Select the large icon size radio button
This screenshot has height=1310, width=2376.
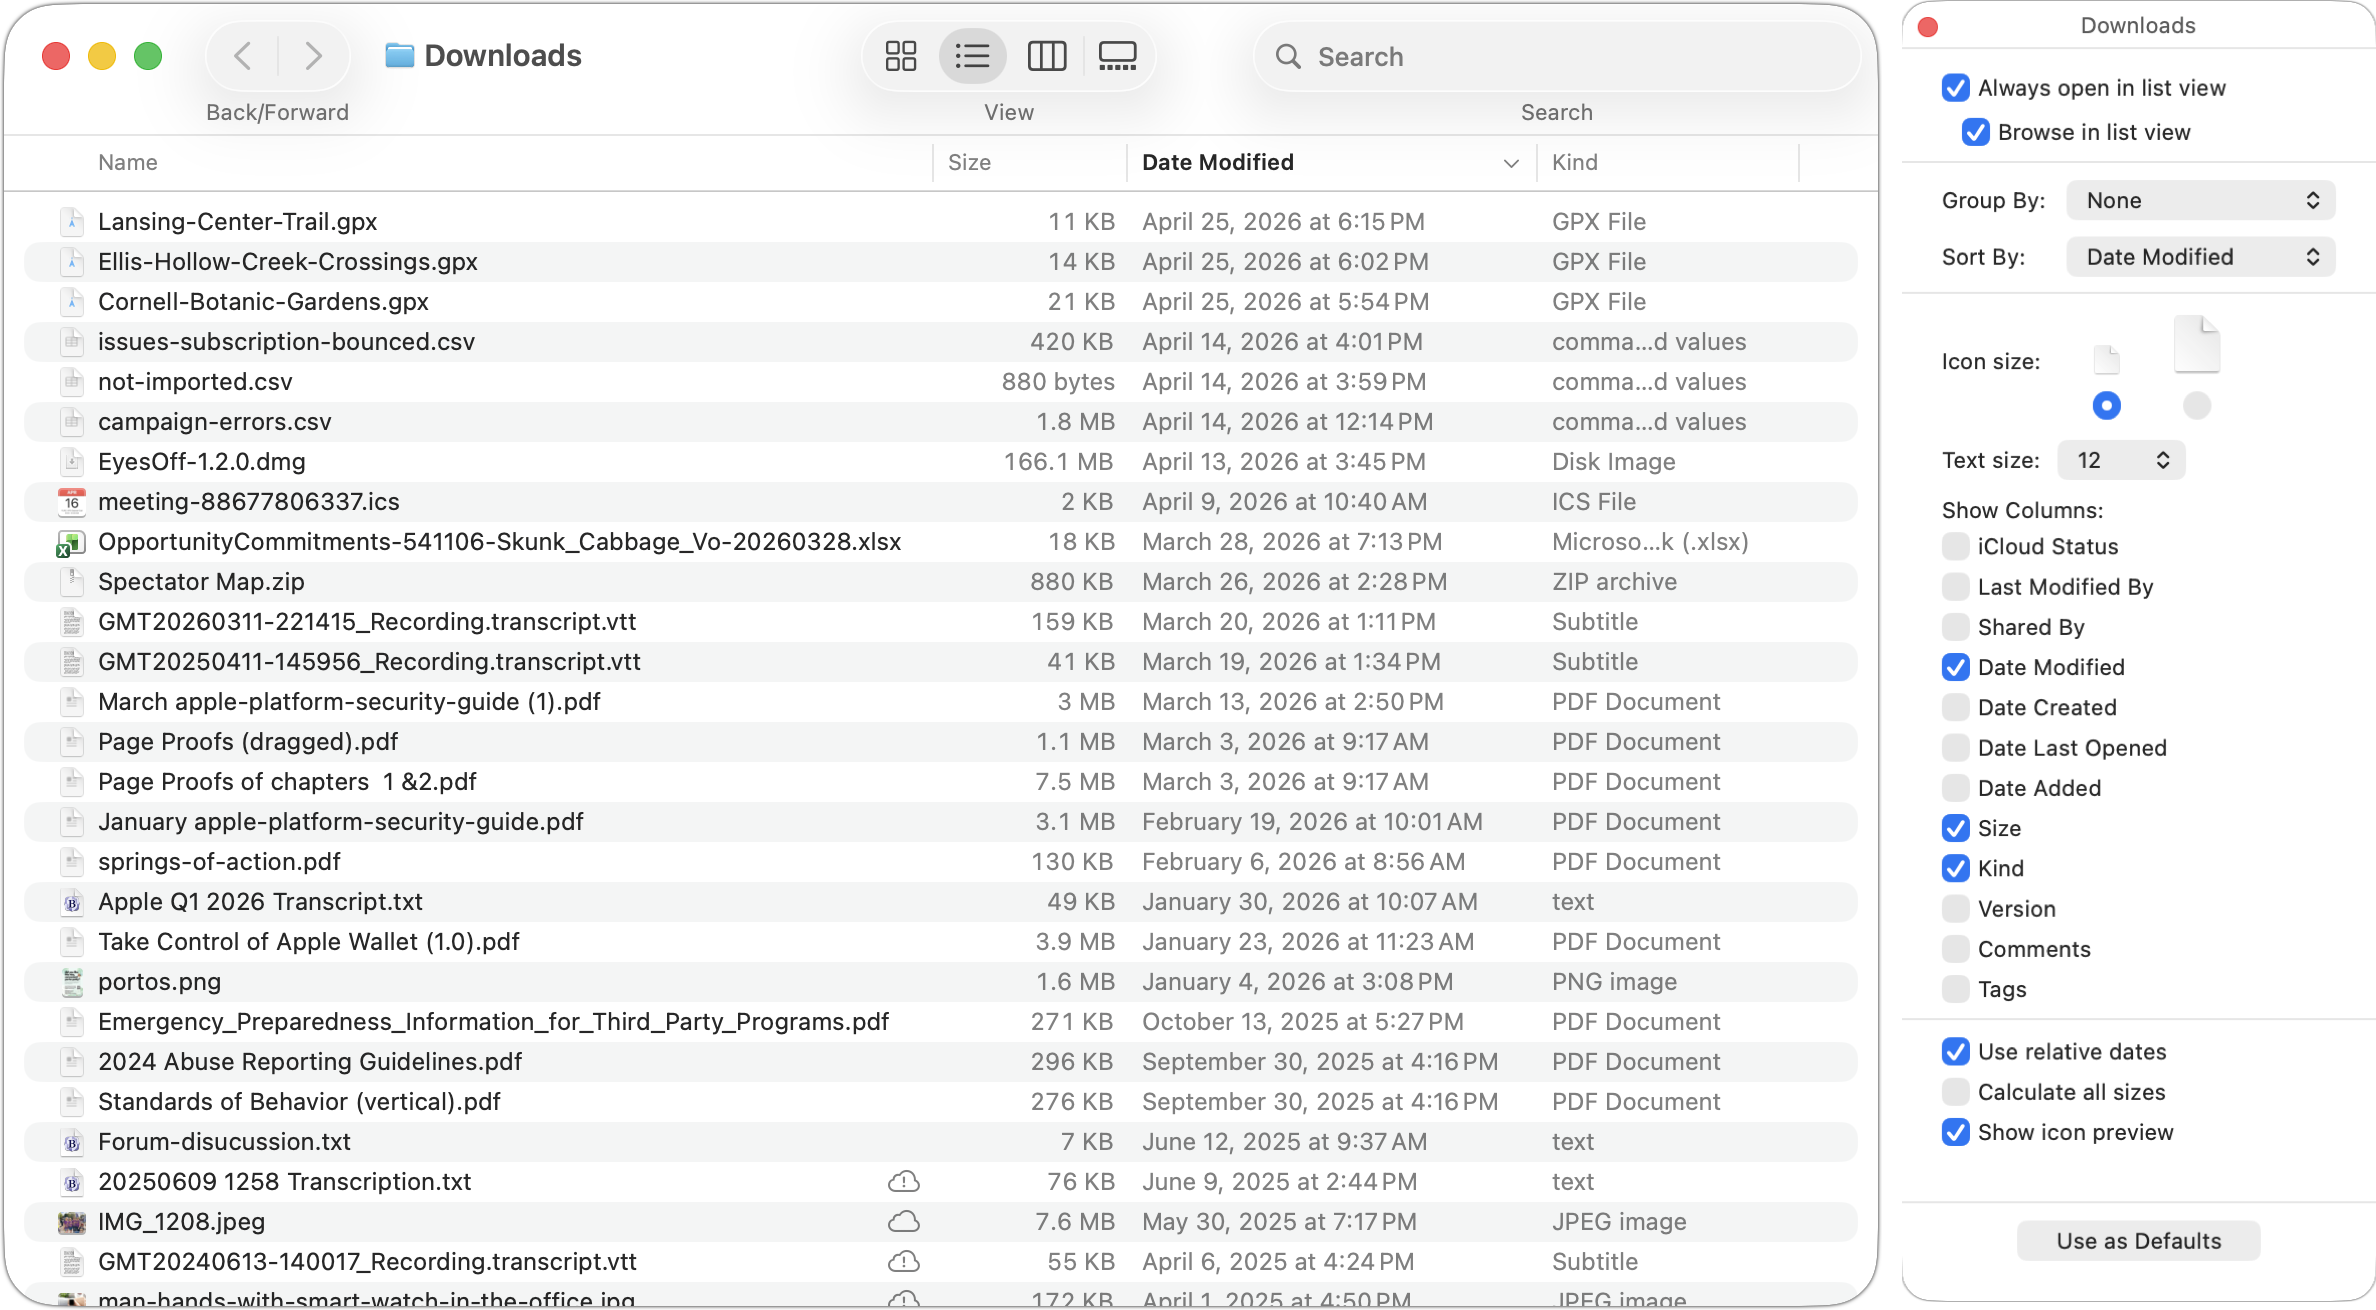[2197, 405]
